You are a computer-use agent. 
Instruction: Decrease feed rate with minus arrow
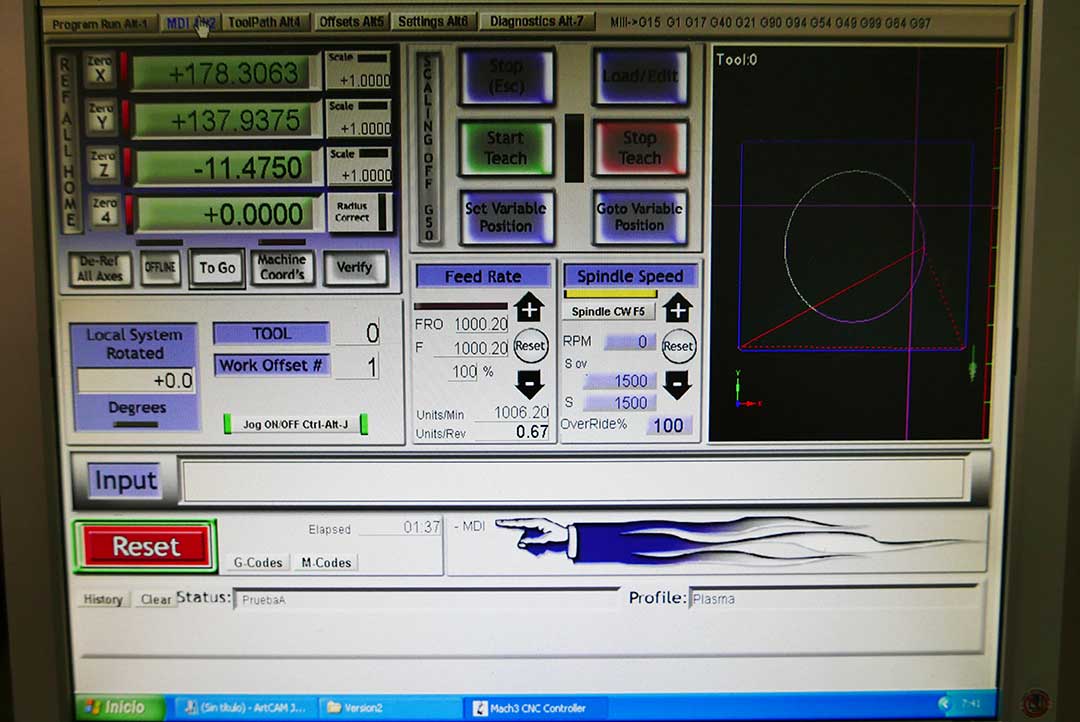pos(529,383)
